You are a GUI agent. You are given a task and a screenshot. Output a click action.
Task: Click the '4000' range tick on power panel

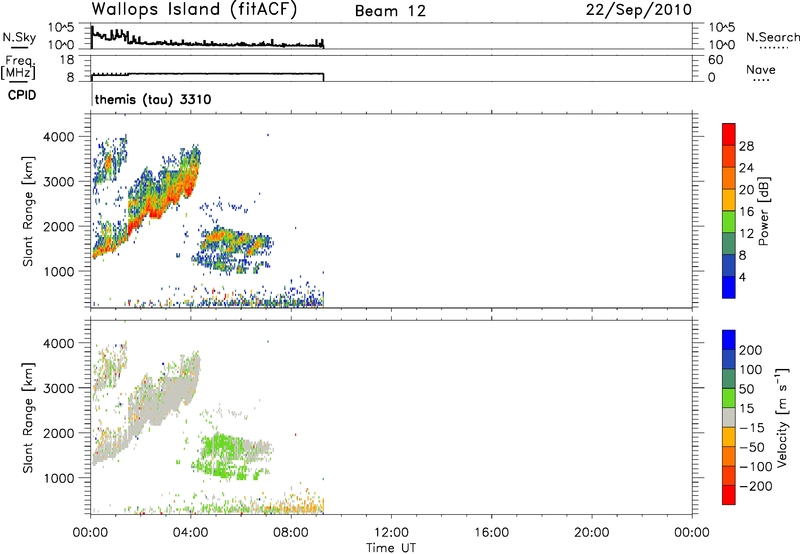[x=58, y=137]
